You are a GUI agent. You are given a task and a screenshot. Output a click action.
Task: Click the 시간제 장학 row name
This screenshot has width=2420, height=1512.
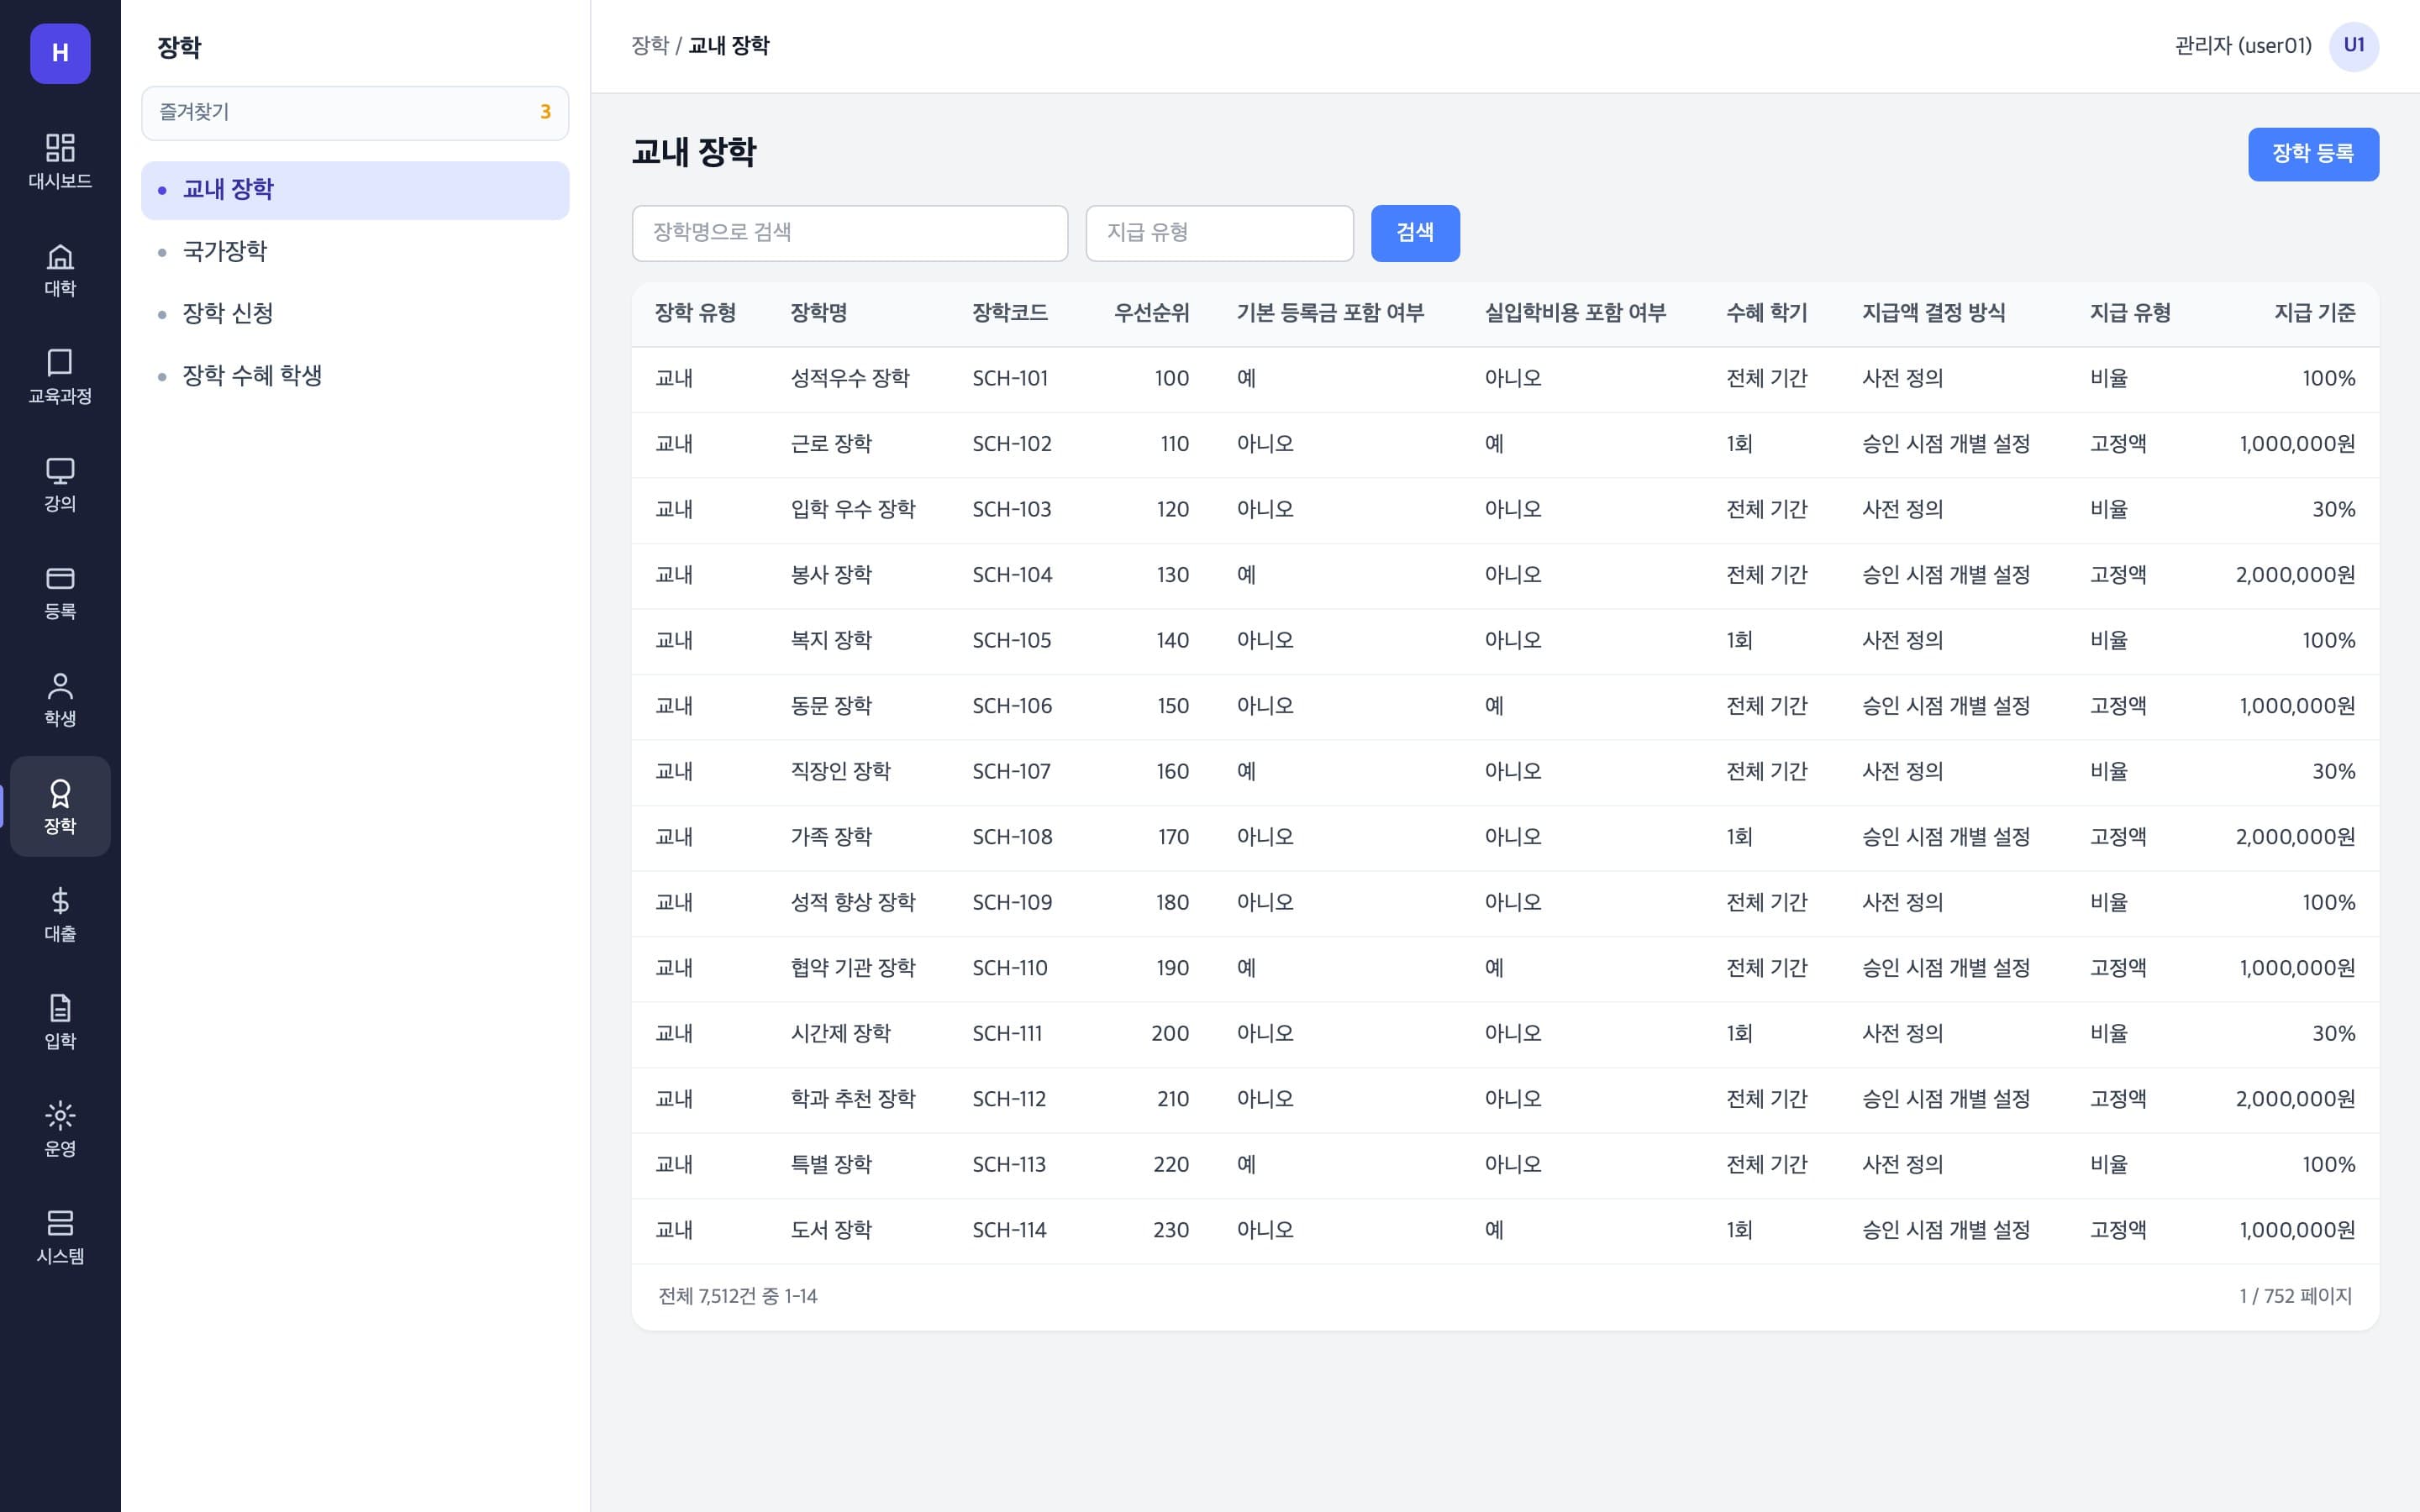coord(840,1034)
